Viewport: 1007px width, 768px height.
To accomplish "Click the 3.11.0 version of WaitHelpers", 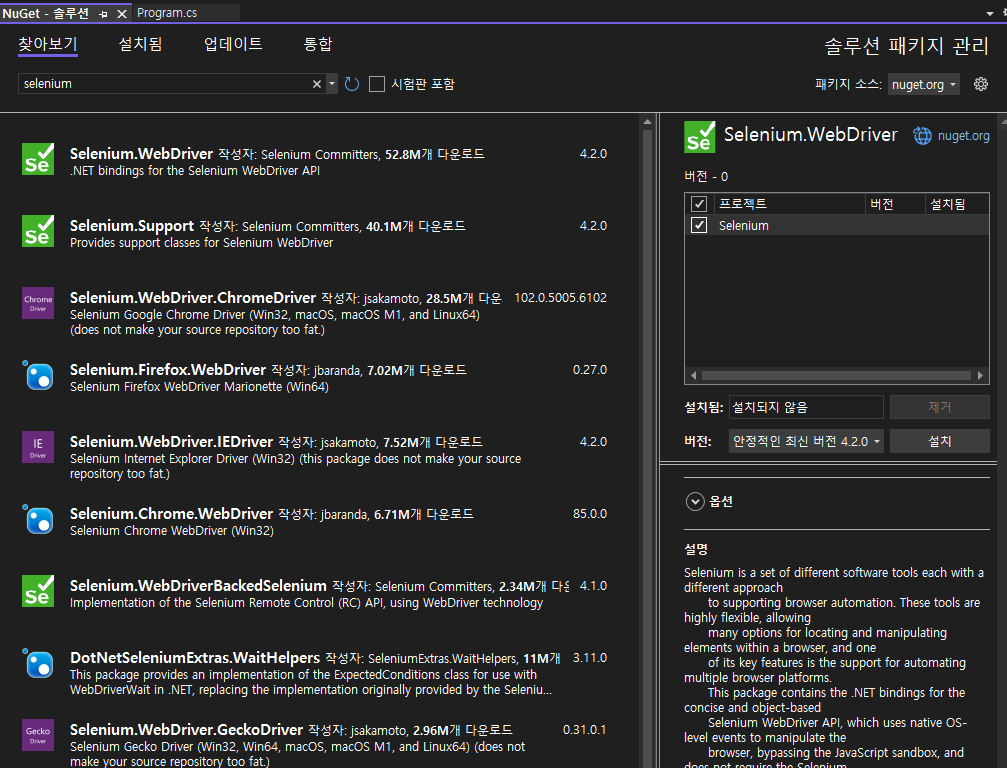I will click(x=590, y=658).
